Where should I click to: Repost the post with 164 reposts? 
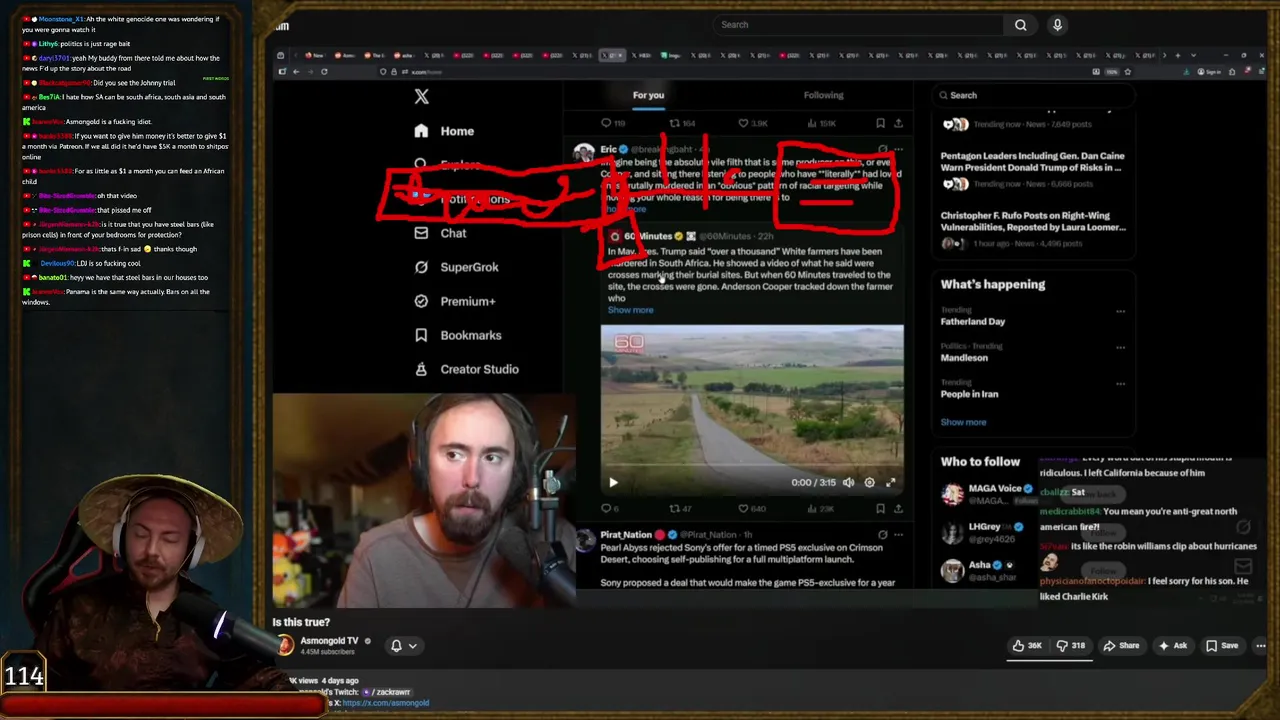point(682,123)
